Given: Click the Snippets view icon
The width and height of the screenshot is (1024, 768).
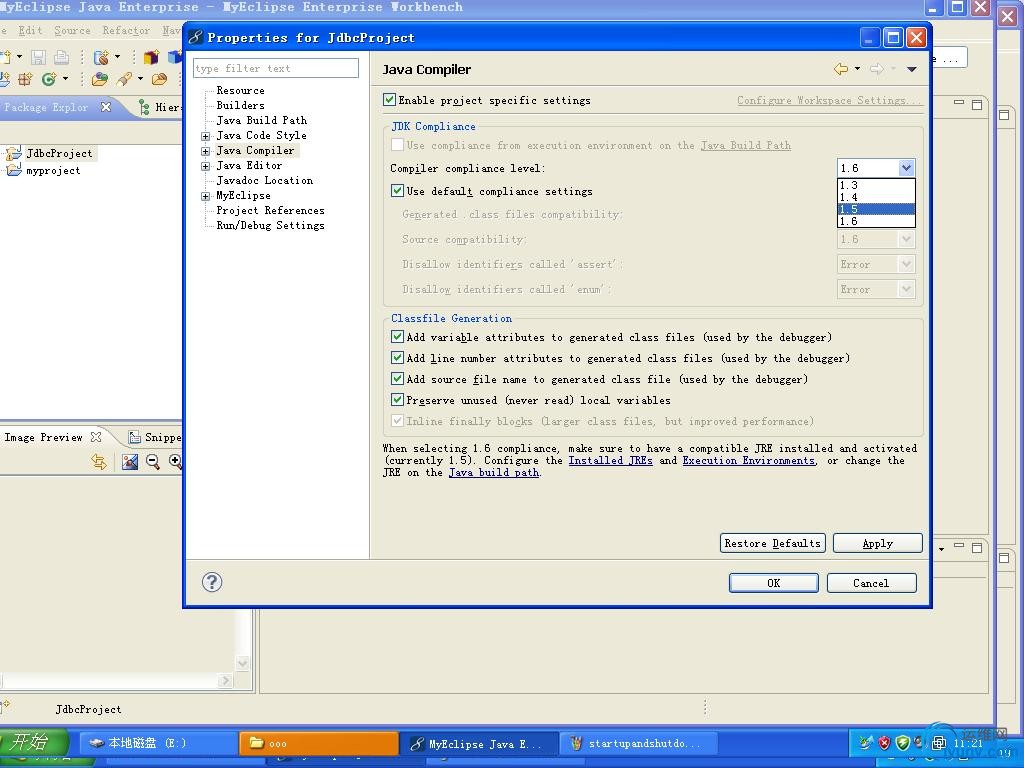Looking at the screenshot, I should pyautogui.click(x=135, y=437).
